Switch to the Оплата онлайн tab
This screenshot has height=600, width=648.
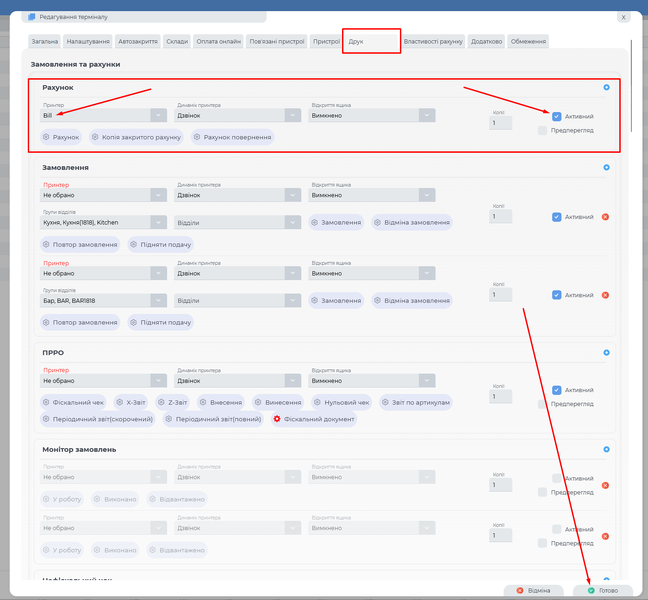[218, 41]
